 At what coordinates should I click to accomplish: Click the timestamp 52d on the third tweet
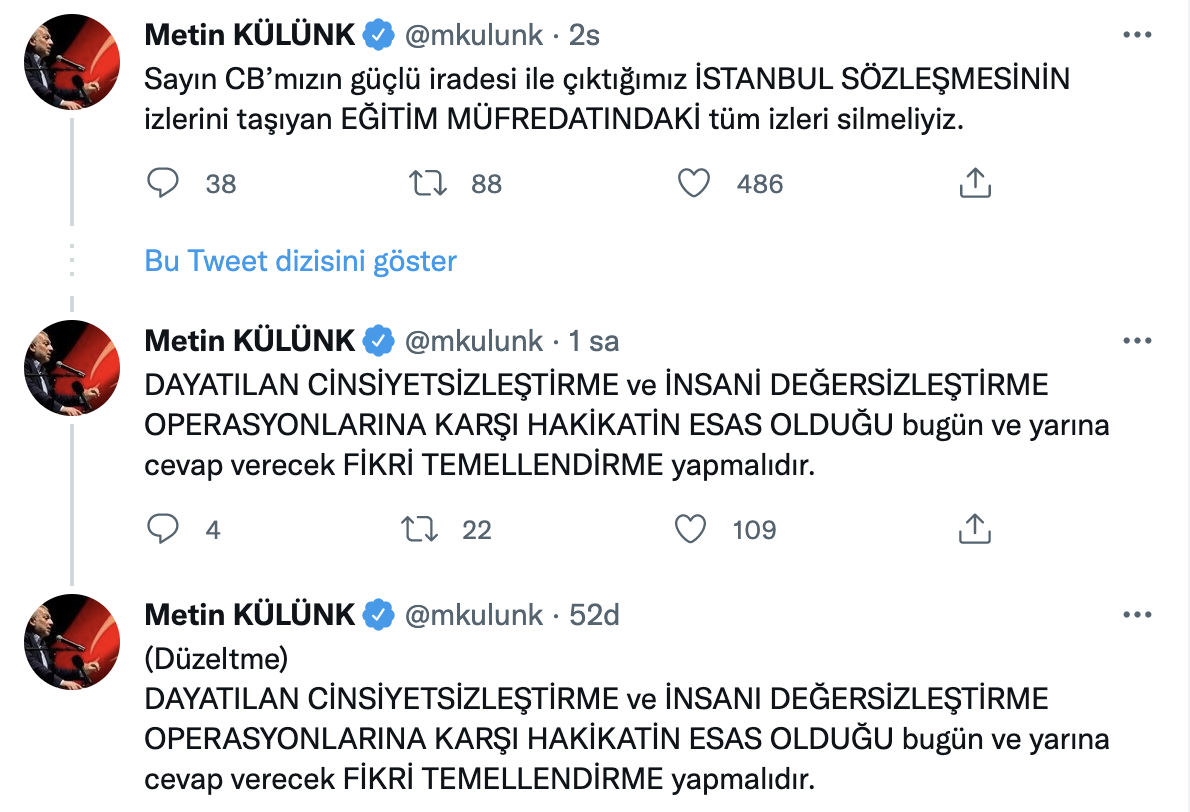click(x=596, y=616)
